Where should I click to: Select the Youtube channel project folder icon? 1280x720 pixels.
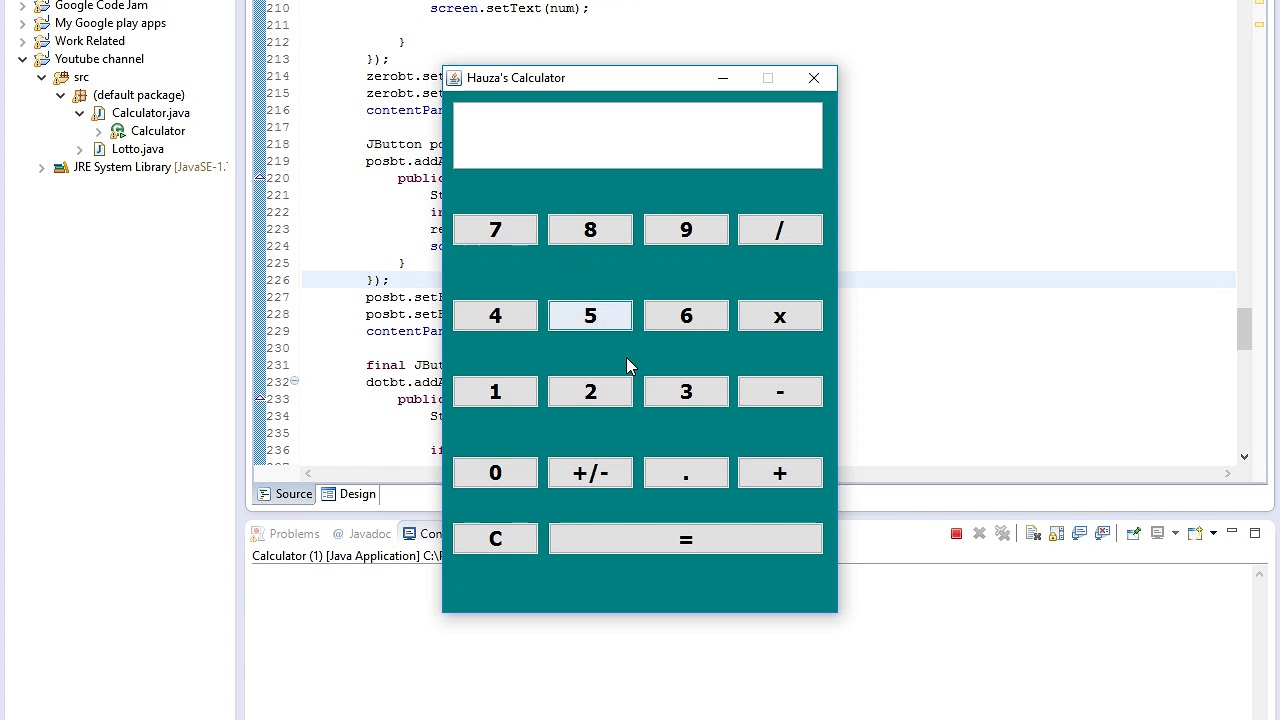click(42, 59)
